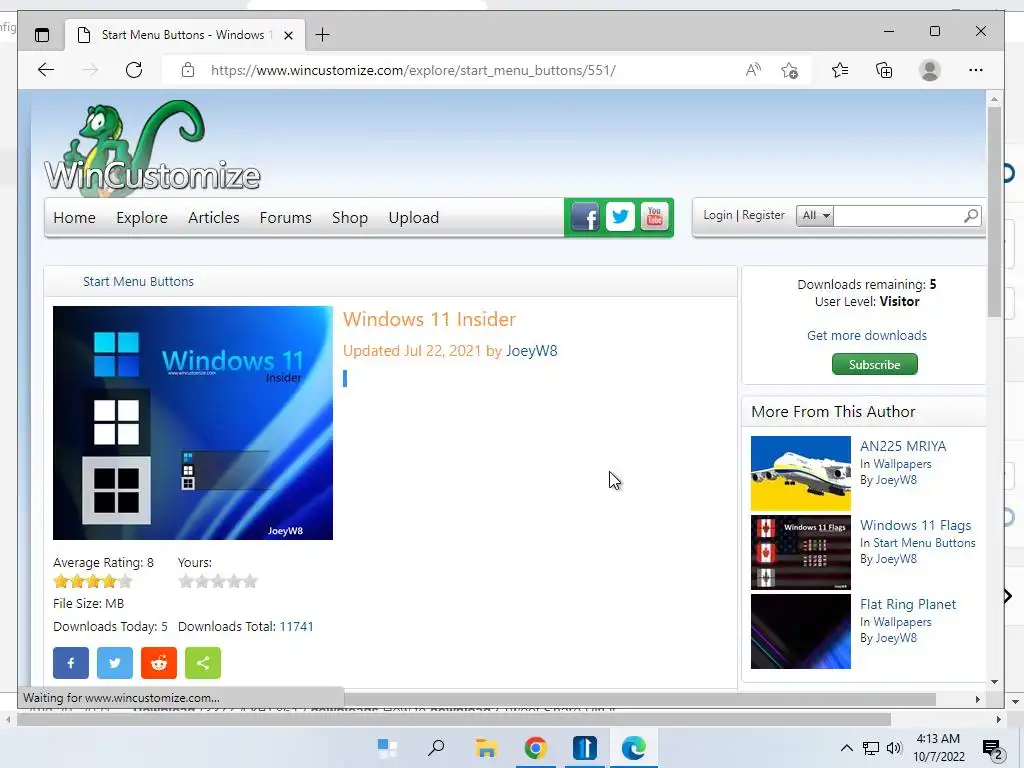Click the Register link
Viewport: 1024px width, 768px height.
tap(763, 216)
